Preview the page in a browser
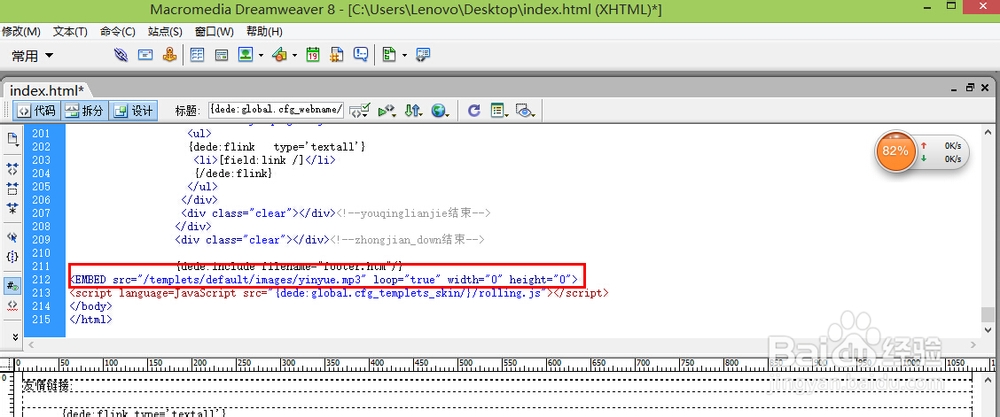1000x417 pixels. point(439,111)
